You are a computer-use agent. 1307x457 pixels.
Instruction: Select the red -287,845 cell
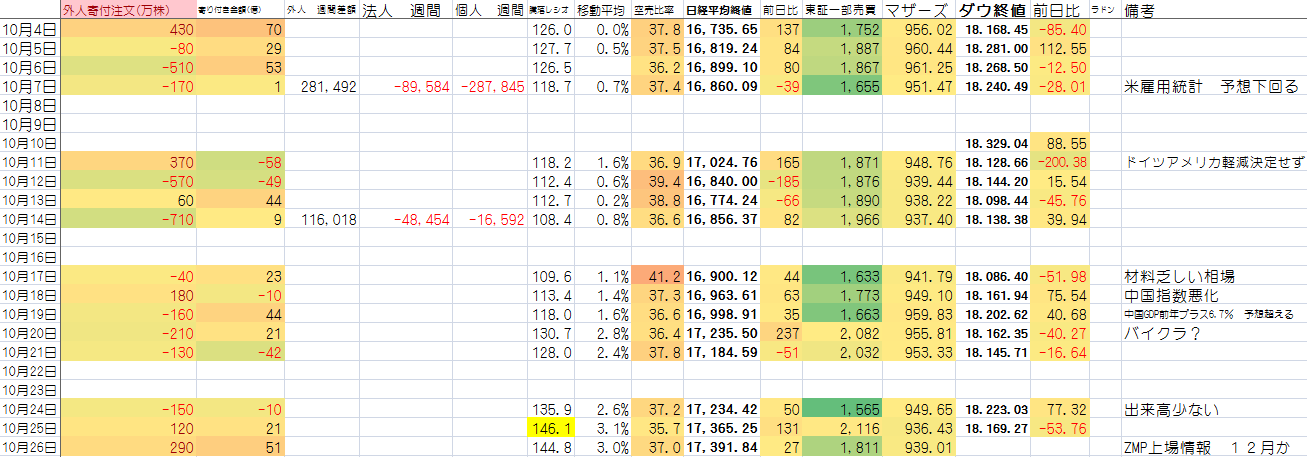tap(489, 87)
